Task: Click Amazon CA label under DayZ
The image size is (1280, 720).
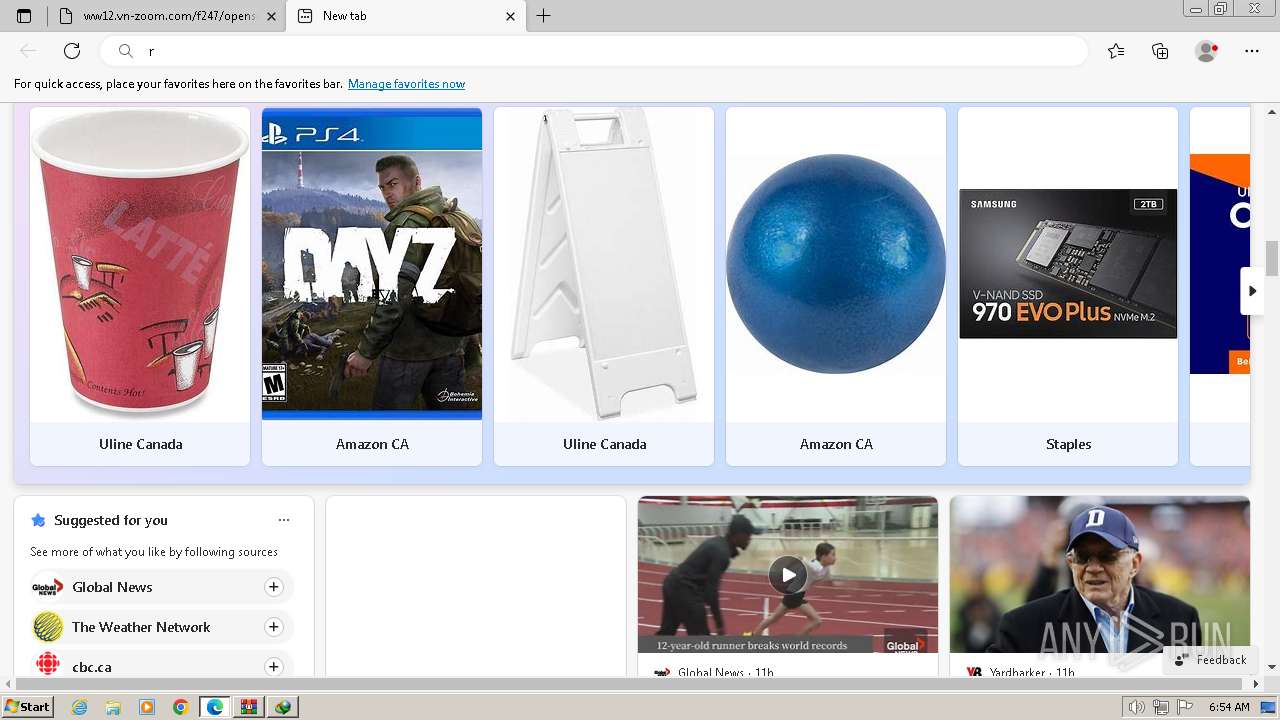Action: pos(372,444)
